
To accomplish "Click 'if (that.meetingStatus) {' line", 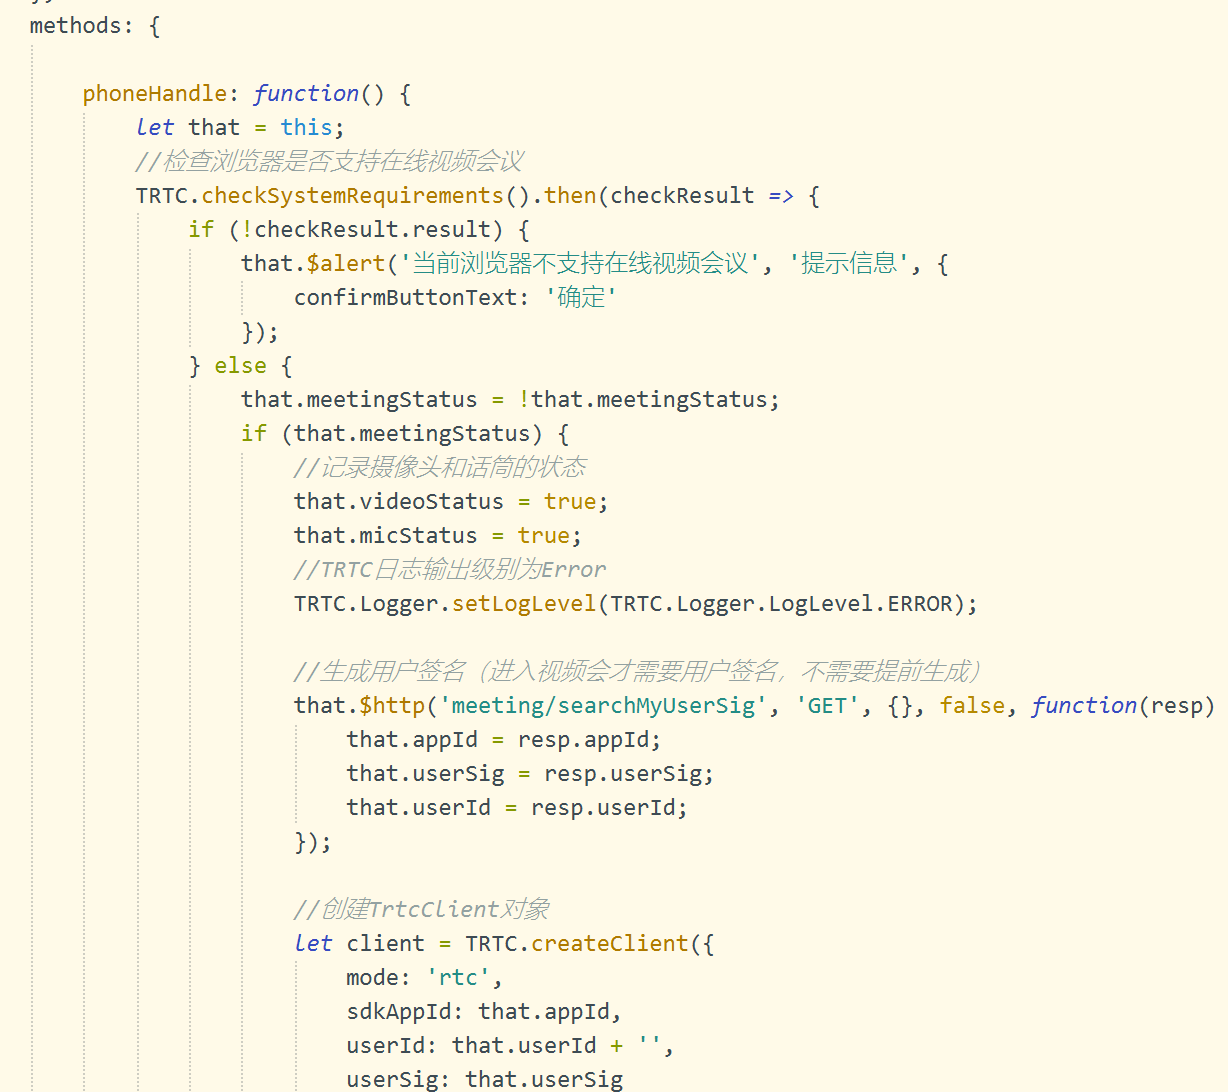I will [405, 434].
